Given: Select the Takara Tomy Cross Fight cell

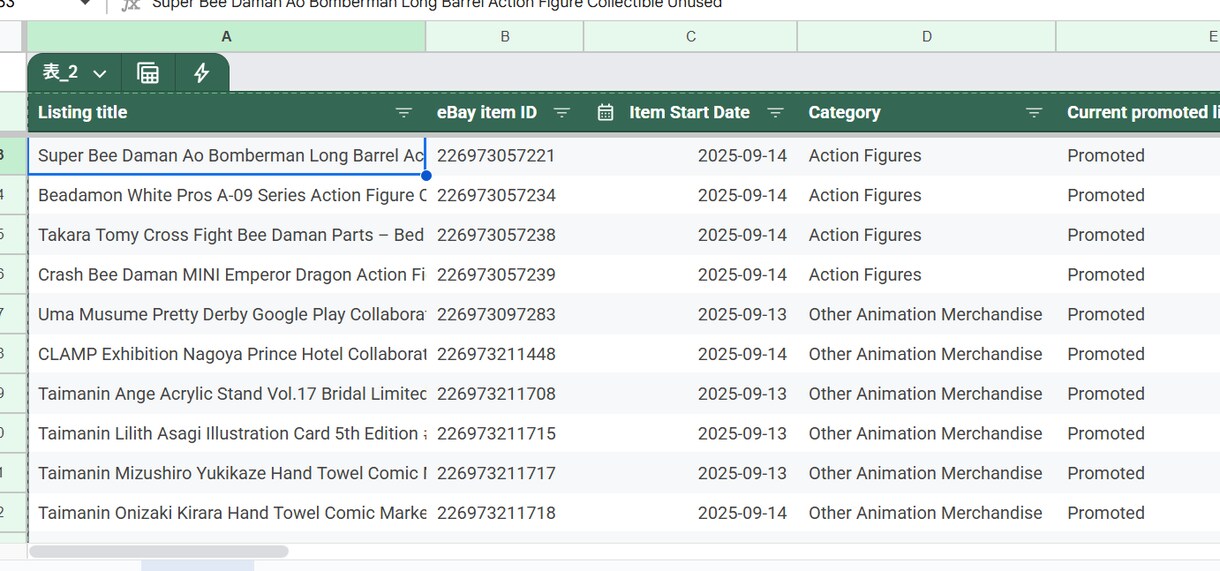Looking at the screenshot, I should pyautogui.click(x=227, y=235).
